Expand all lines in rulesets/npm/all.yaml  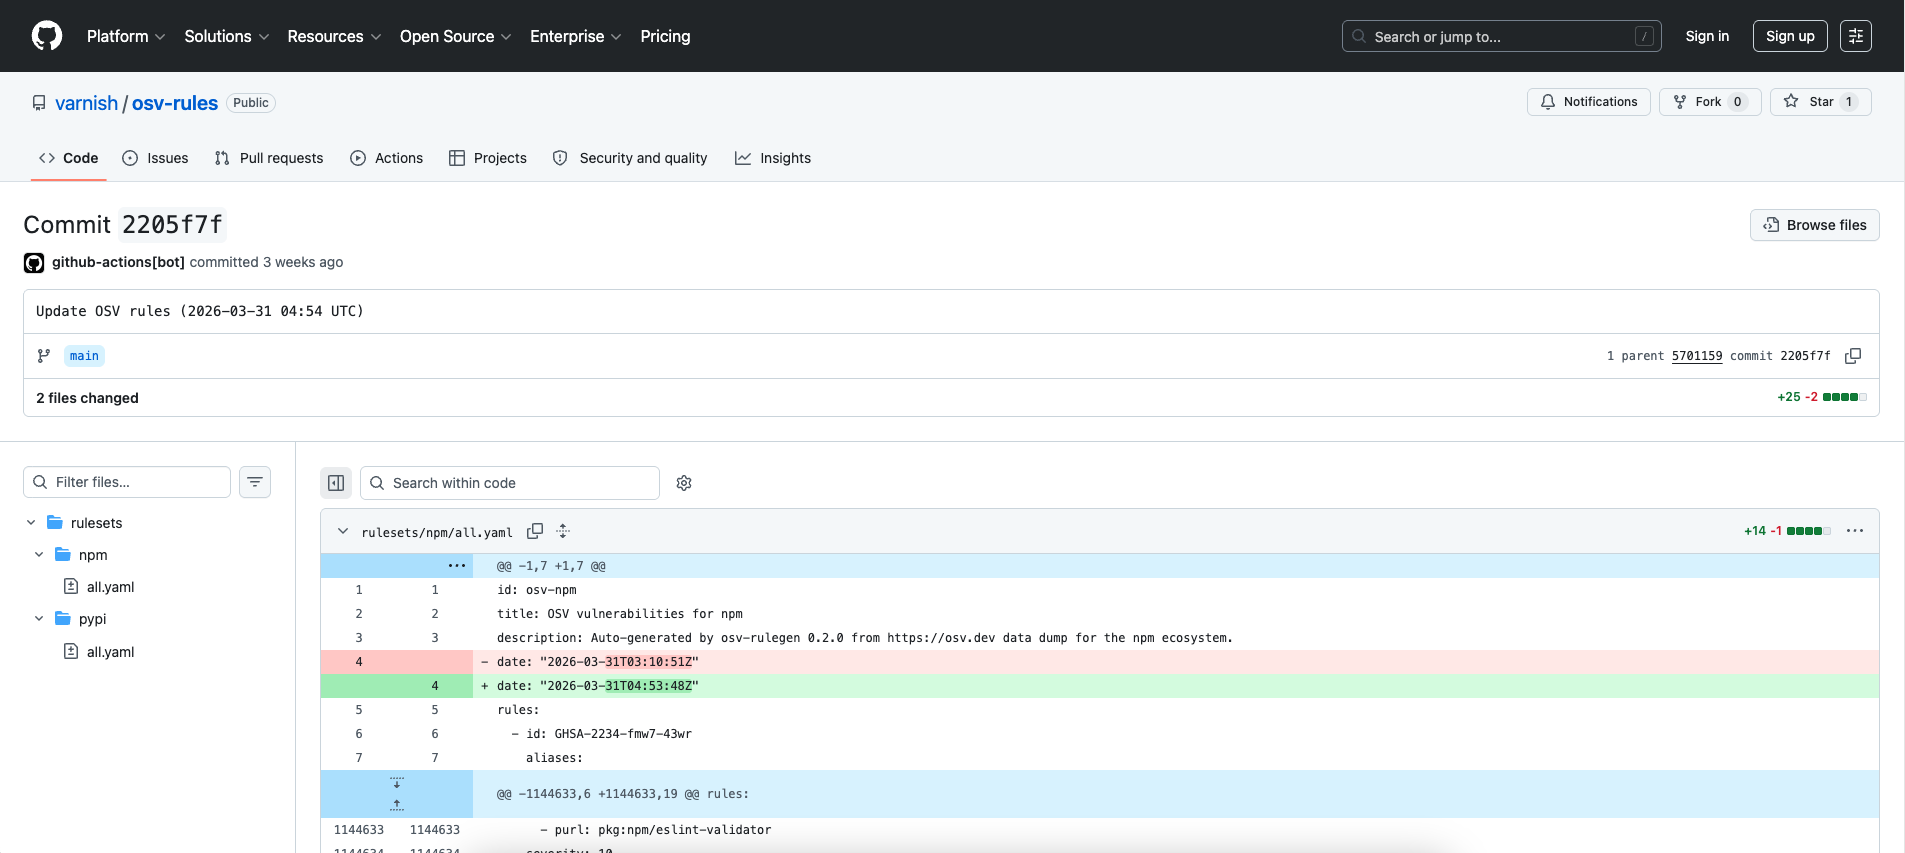(563, 531)
